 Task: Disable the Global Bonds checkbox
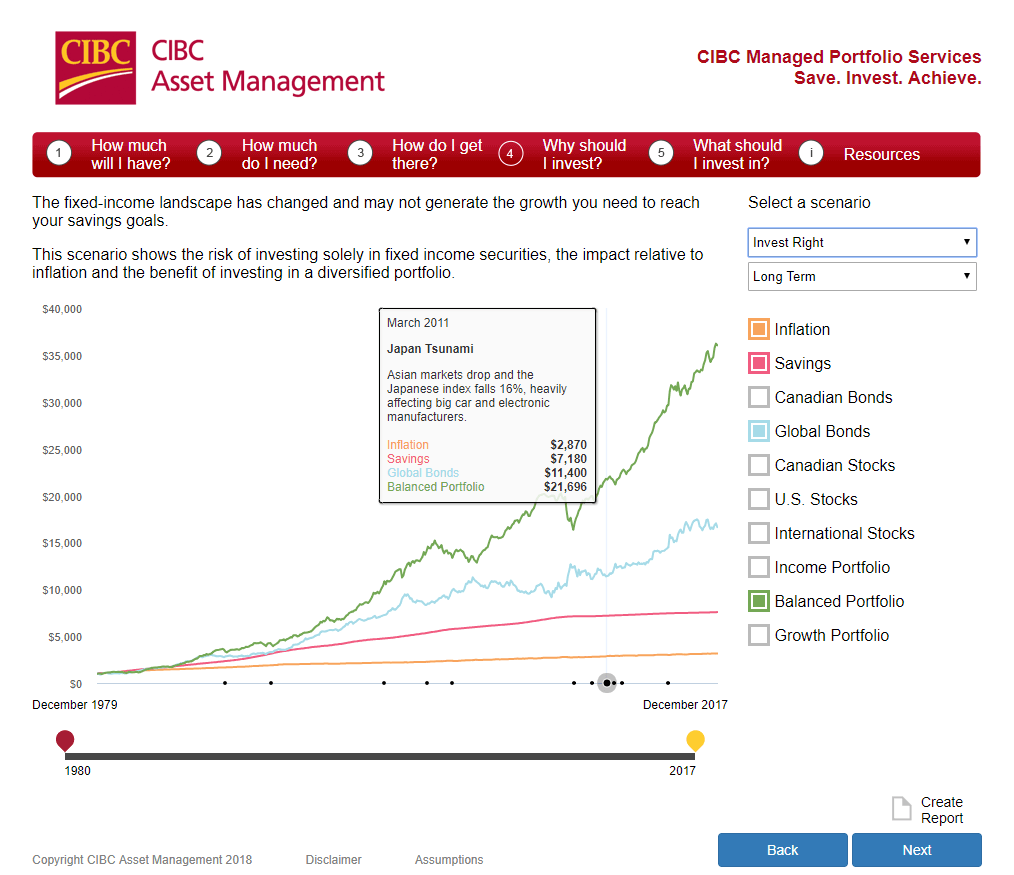tap(759, 431)
